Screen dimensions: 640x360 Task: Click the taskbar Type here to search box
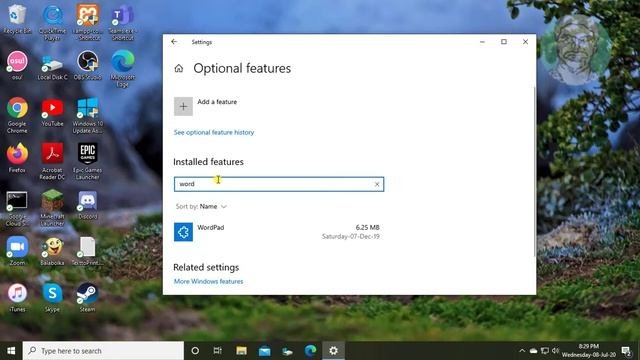[x=103, y=351]
